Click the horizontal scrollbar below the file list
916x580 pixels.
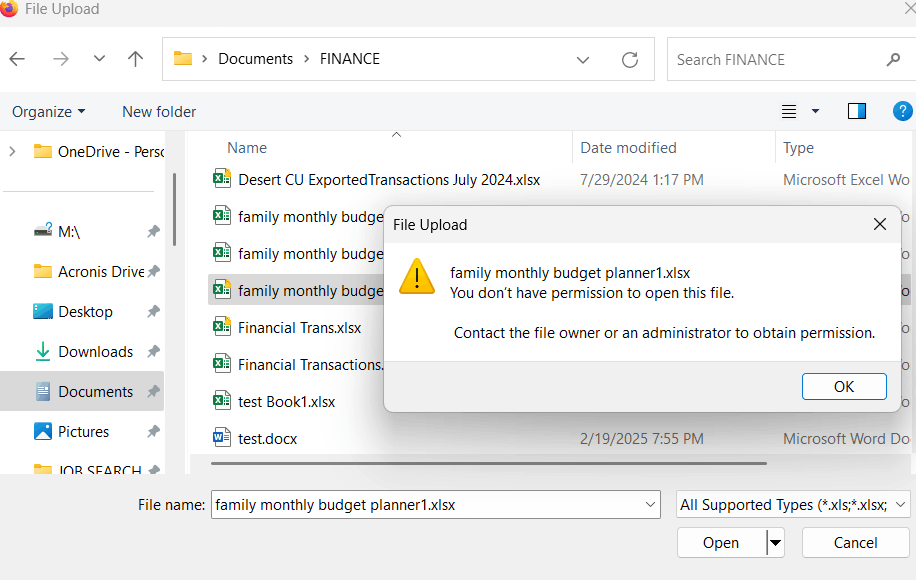click(x=480, y=463)
